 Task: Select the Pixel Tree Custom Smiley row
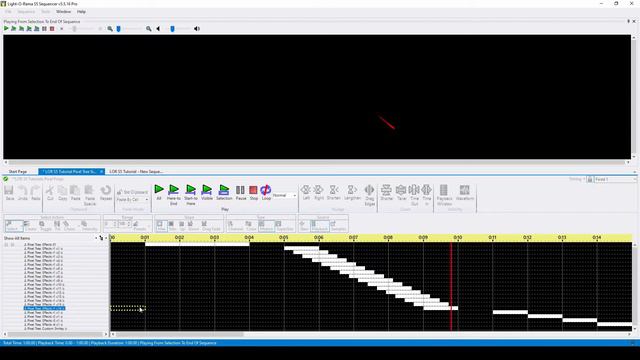[45, 329]
